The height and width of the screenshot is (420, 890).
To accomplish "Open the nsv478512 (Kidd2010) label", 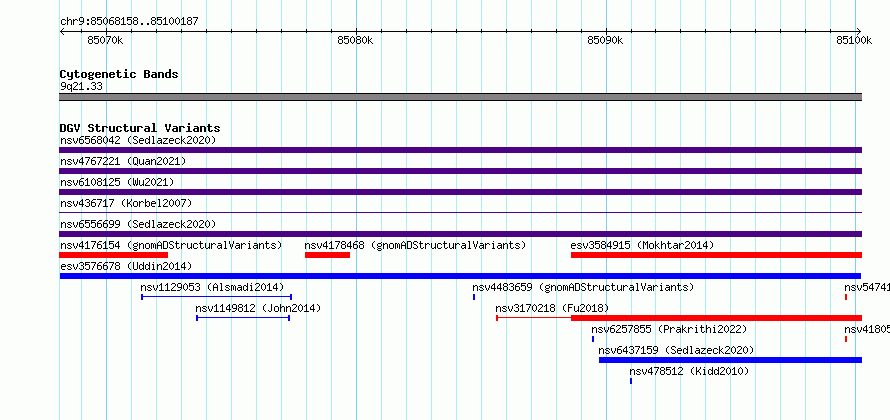I will point(689,371).
